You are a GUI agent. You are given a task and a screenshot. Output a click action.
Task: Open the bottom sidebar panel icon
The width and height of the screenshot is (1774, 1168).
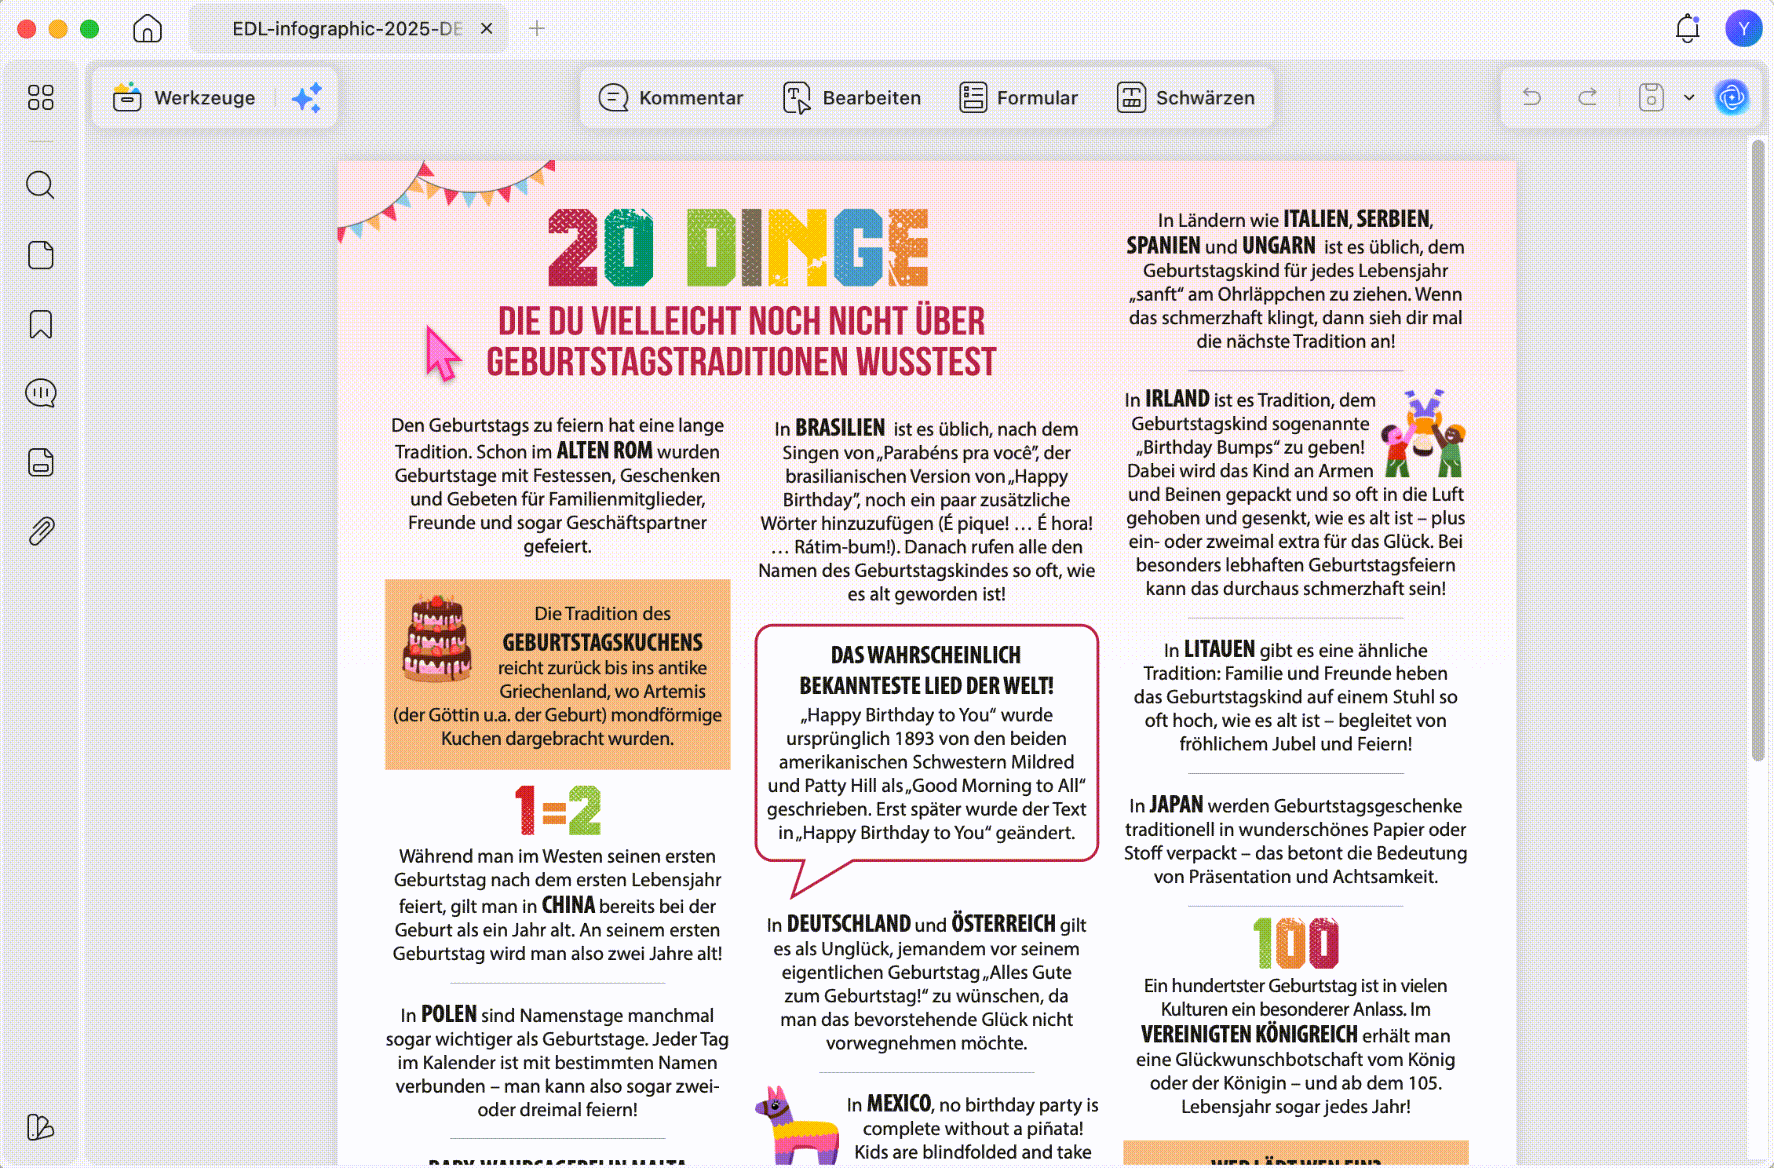pyautogui.click(x=41, y=1127)
